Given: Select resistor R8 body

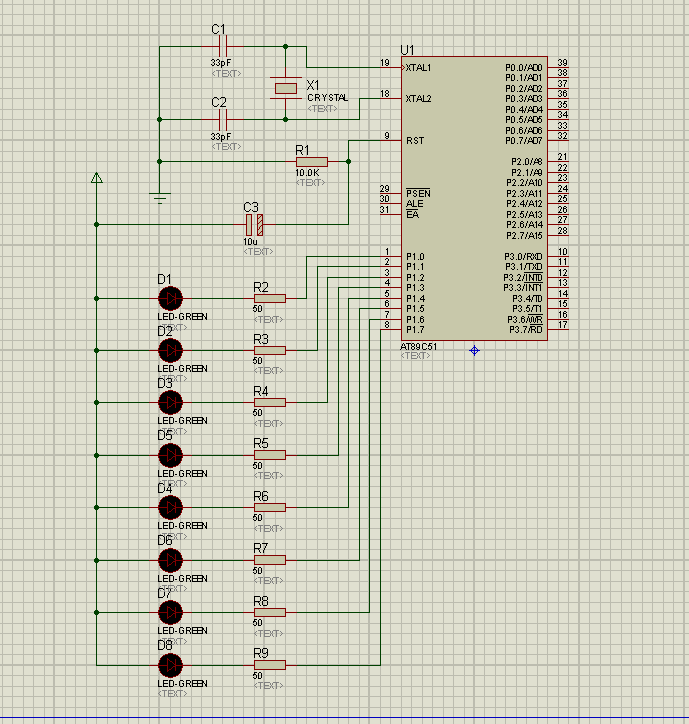Looking at the screenshot, I should pyautogui.click(x=270, y=612).
